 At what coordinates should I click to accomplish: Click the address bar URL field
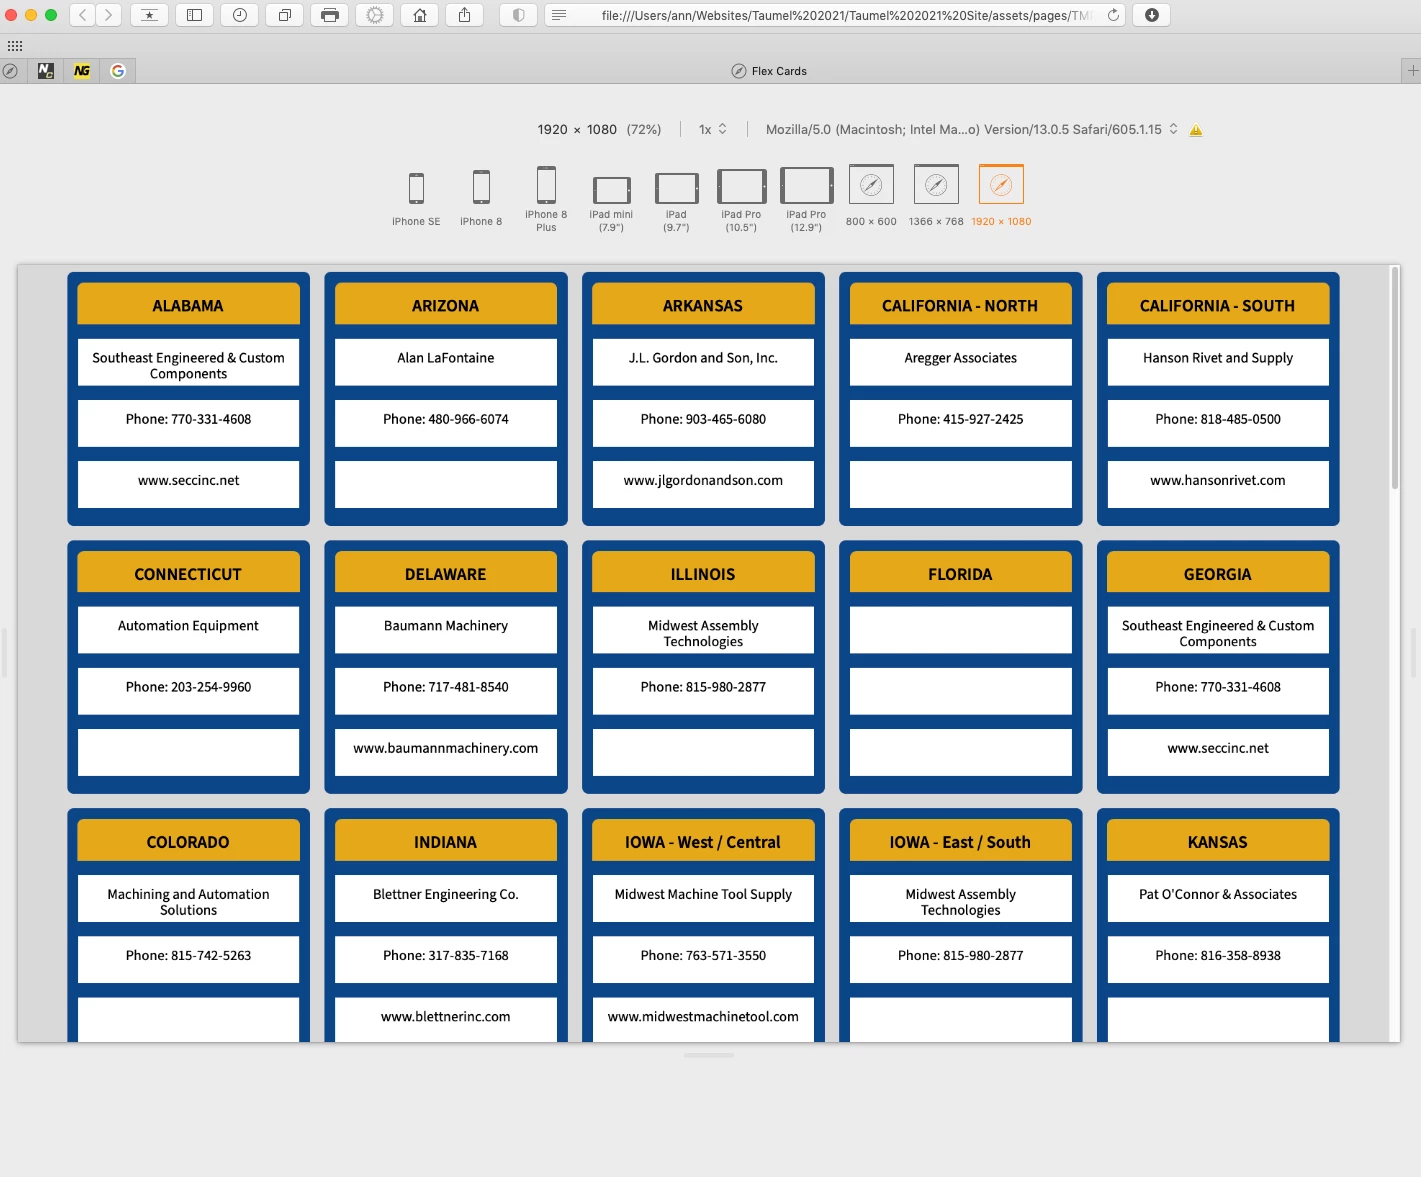point(835,15)
